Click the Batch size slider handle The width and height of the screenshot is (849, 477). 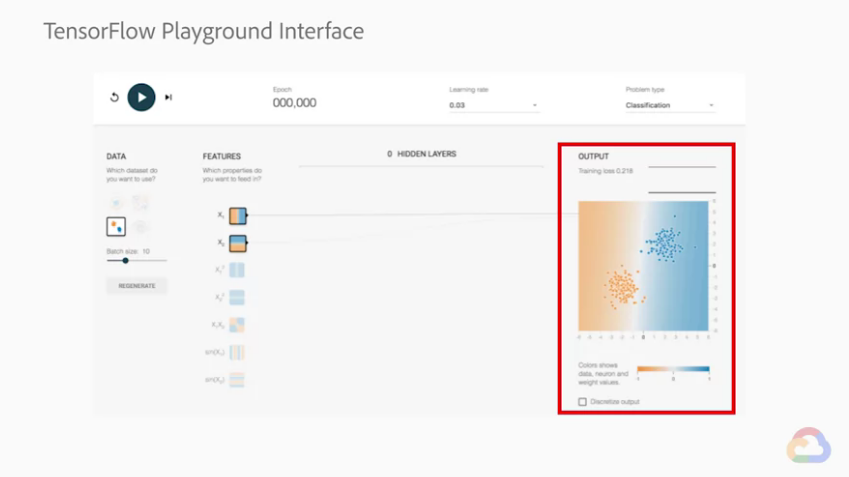tap(125, 260)
